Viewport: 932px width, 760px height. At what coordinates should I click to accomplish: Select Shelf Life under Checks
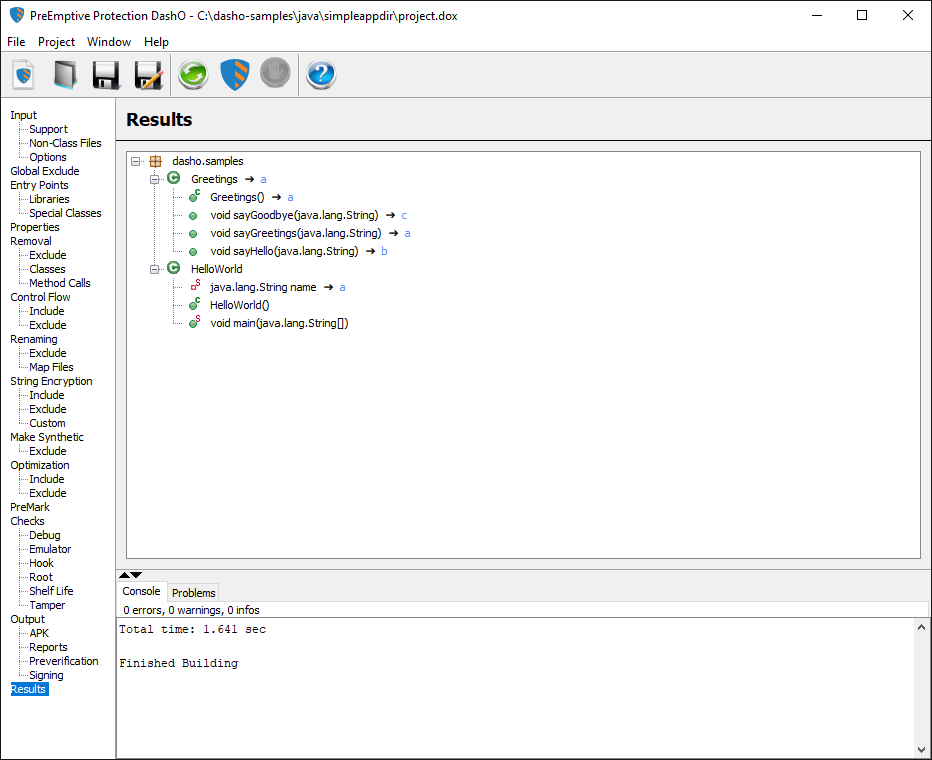52,591
